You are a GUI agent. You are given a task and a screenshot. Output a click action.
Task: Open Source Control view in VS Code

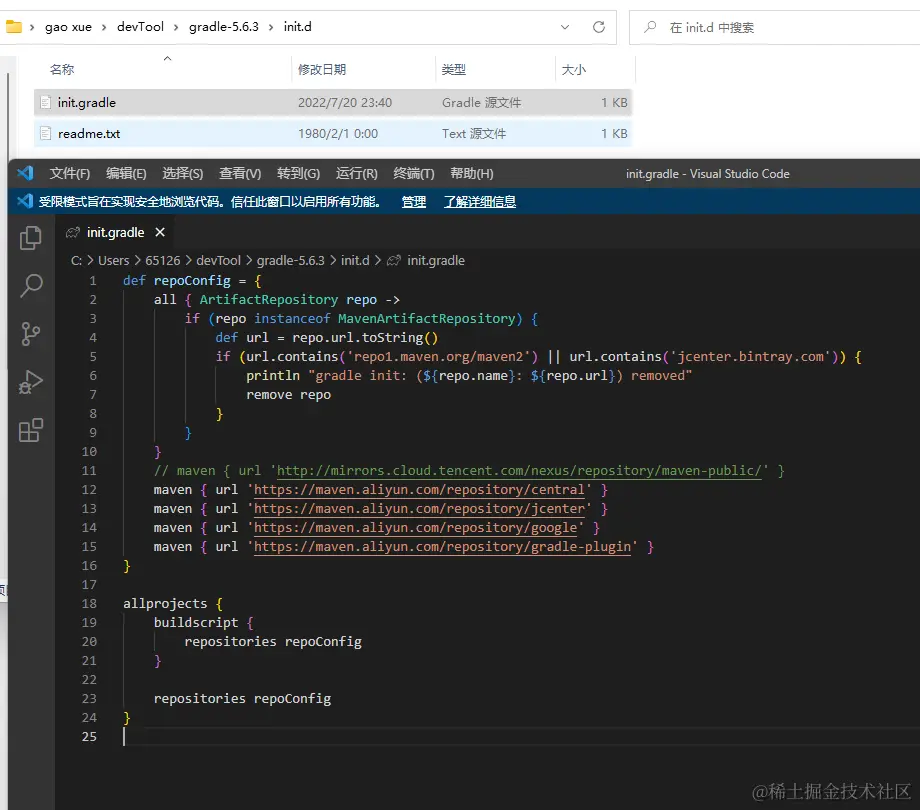[x=31, y=334]
